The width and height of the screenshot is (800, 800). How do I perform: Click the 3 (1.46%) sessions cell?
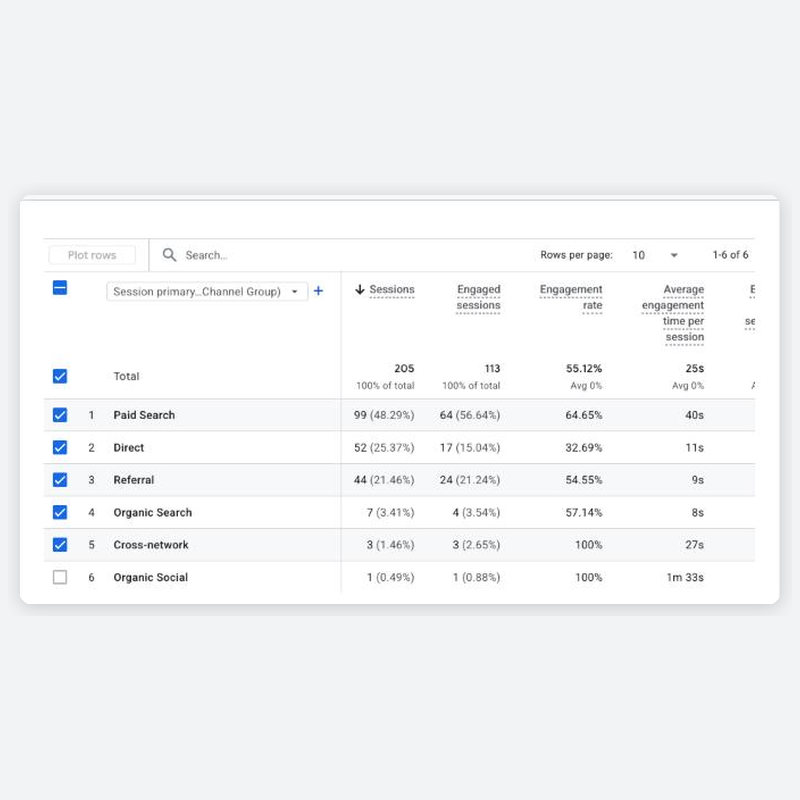coord(390,545)
